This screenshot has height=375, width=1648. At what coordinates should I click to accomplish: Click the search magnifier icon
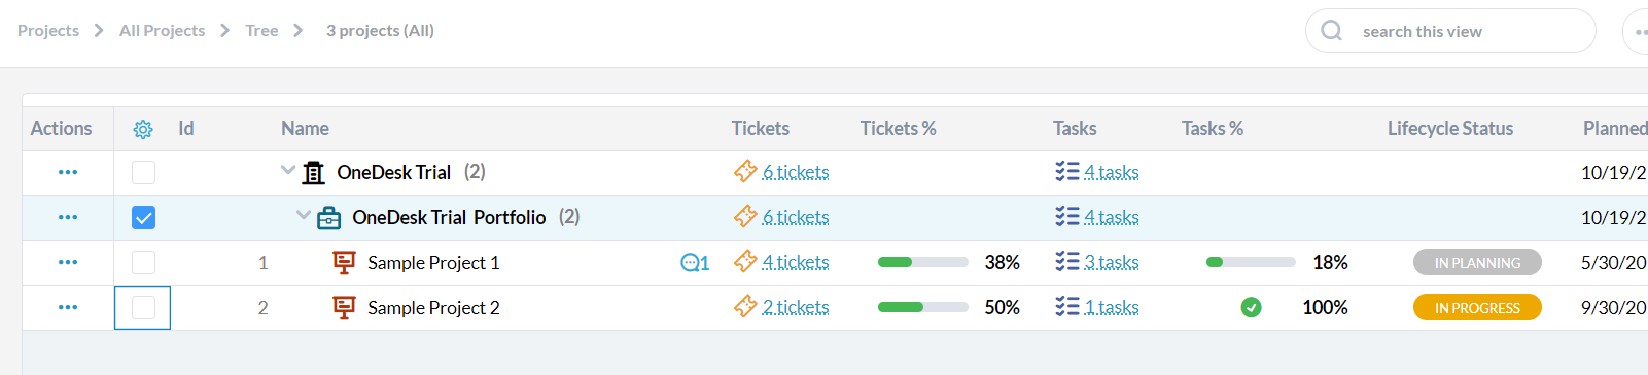1332,31
